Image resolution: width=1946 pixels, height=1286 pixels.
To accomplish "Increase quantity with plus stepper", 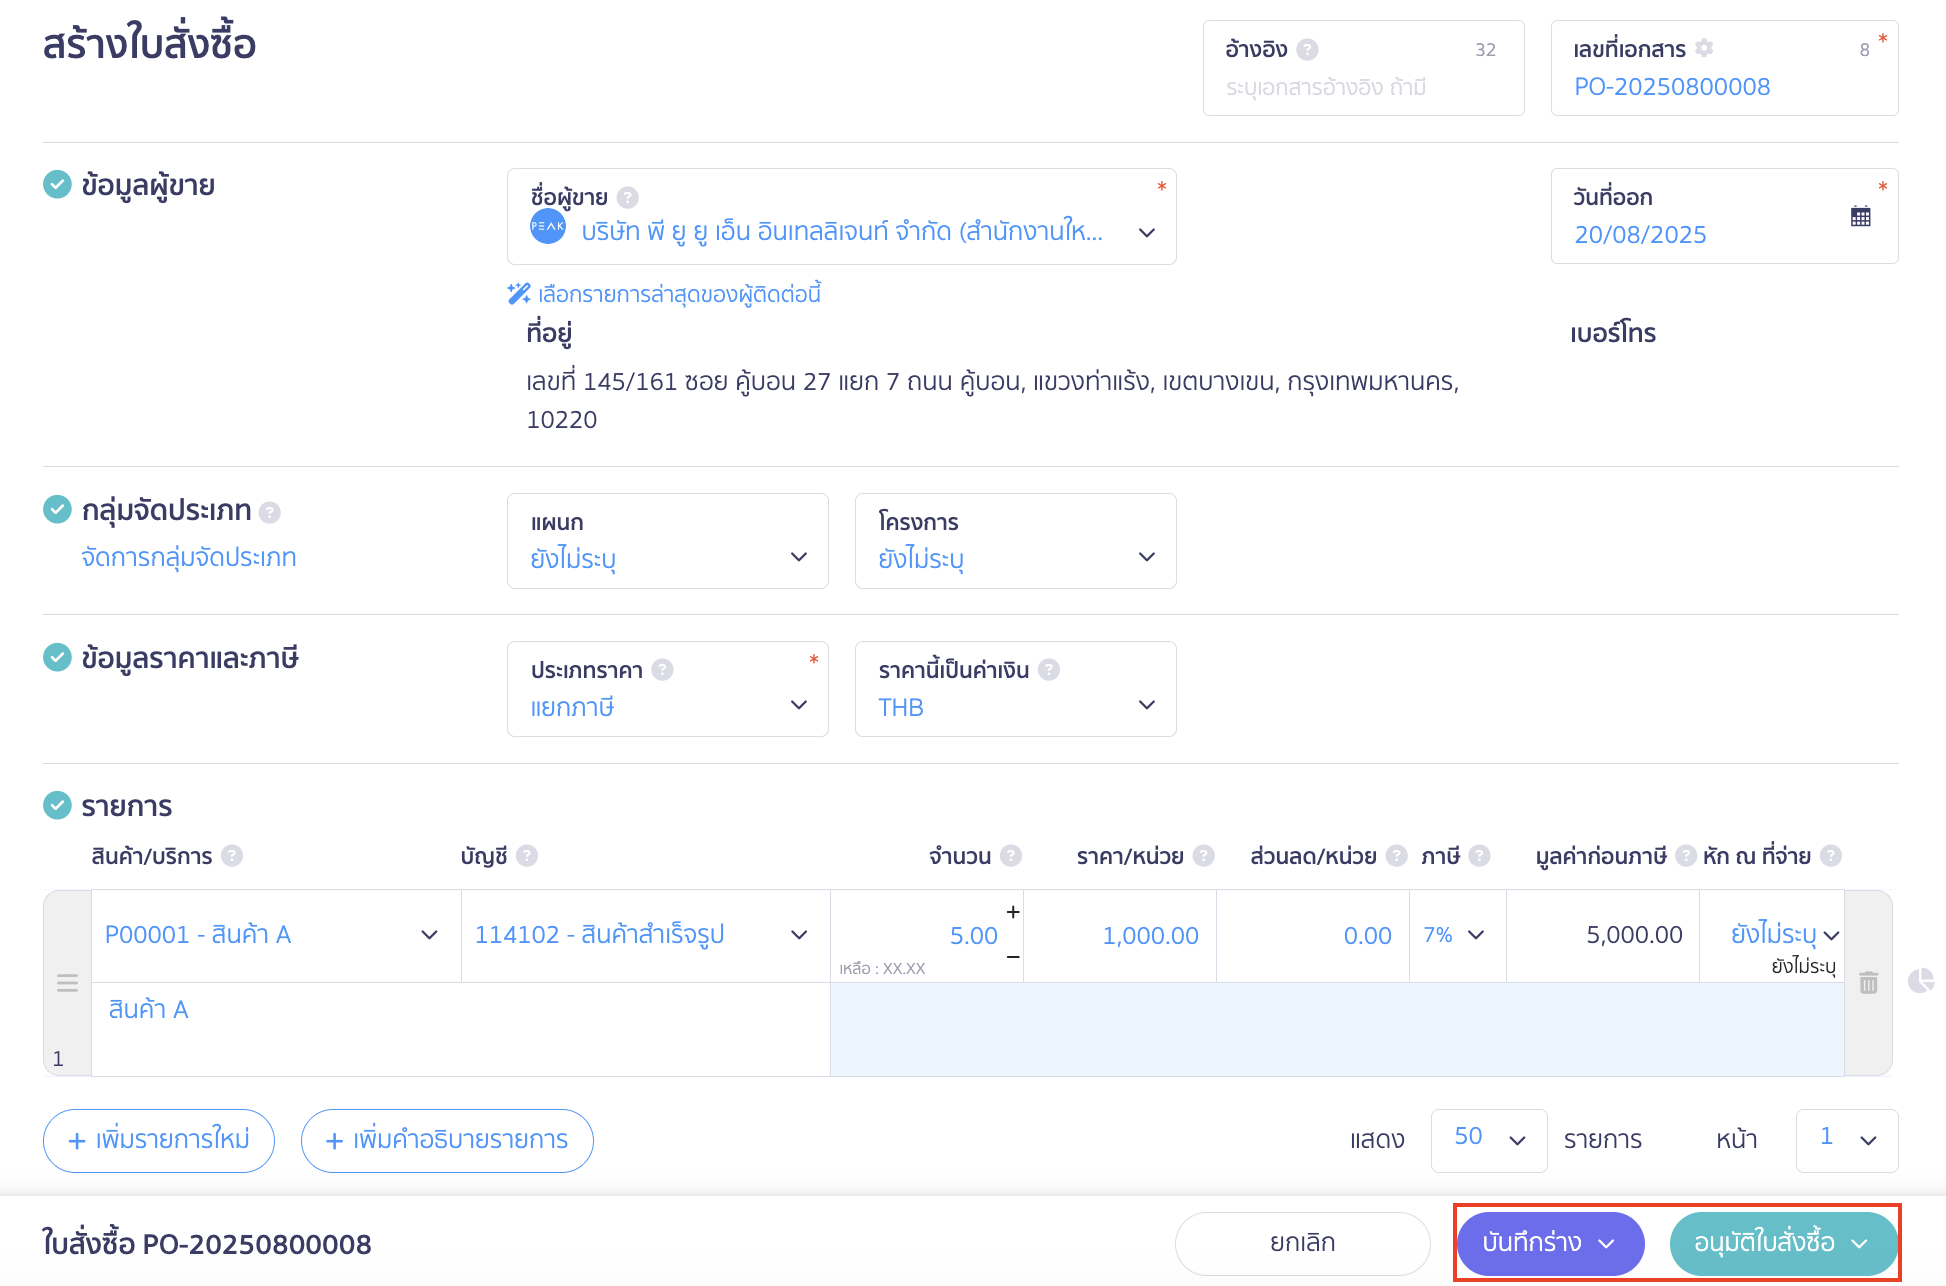I will (1013, 912).
